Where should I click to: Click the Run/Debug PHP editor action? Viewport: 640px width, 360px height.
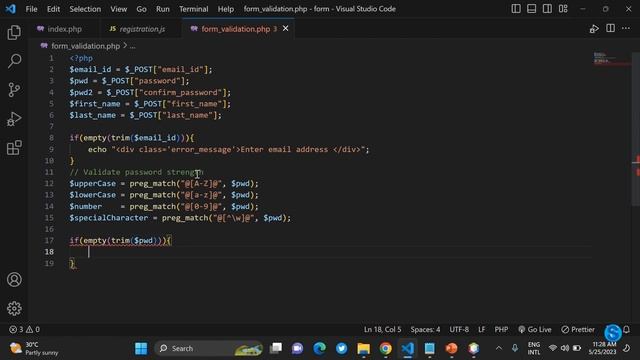pos(594,29)
